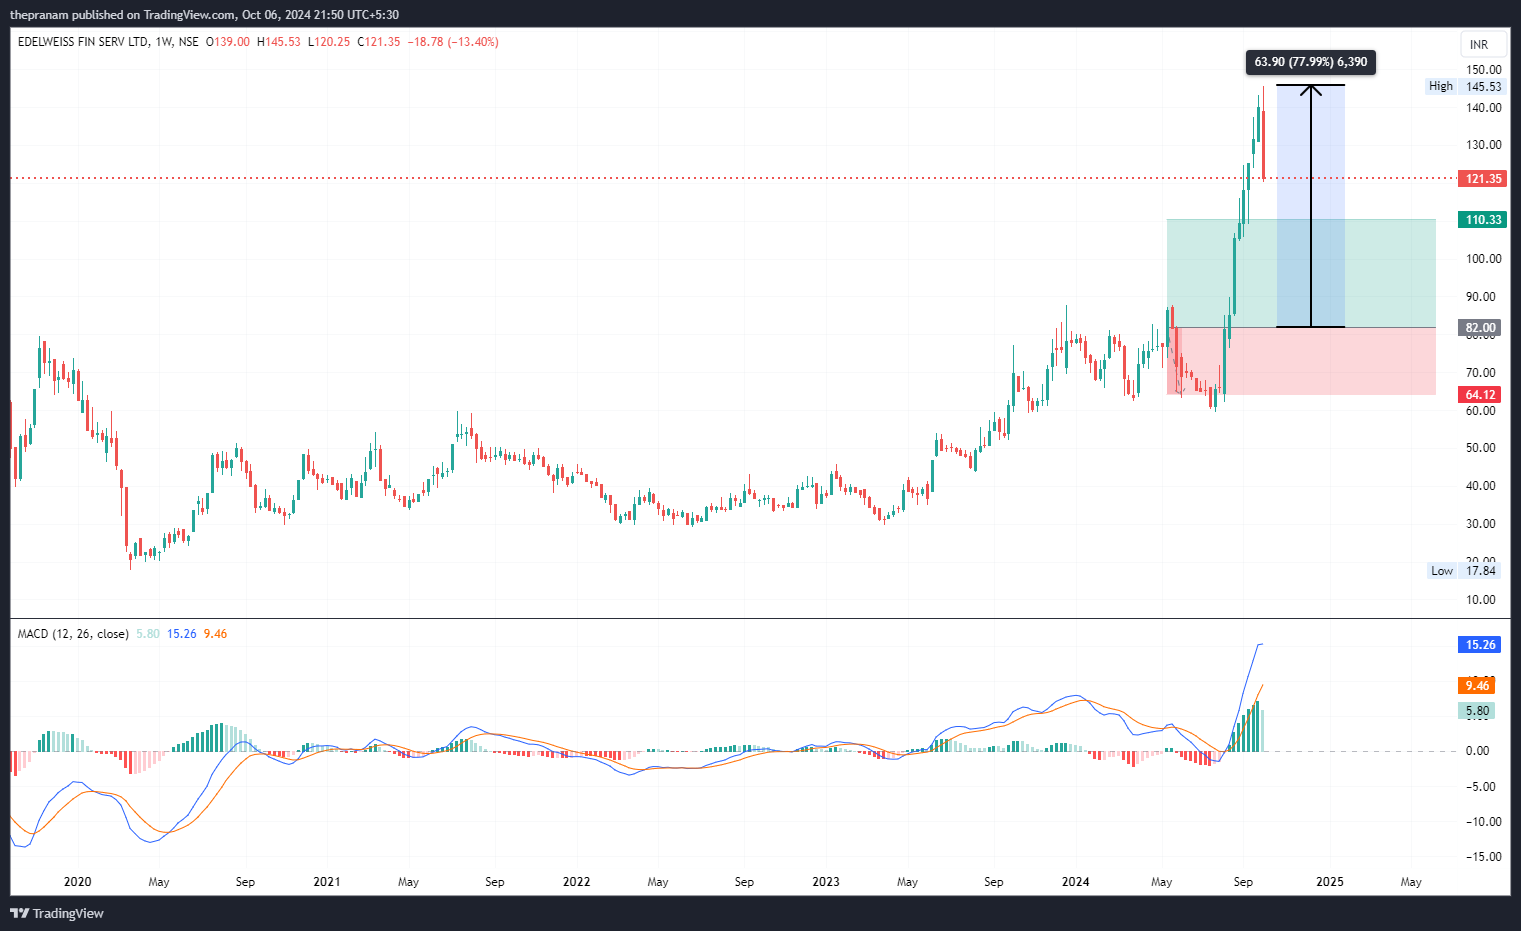
Task: Click the MACD value label 15.26 on axis
Action: (x=1479, y=645)
